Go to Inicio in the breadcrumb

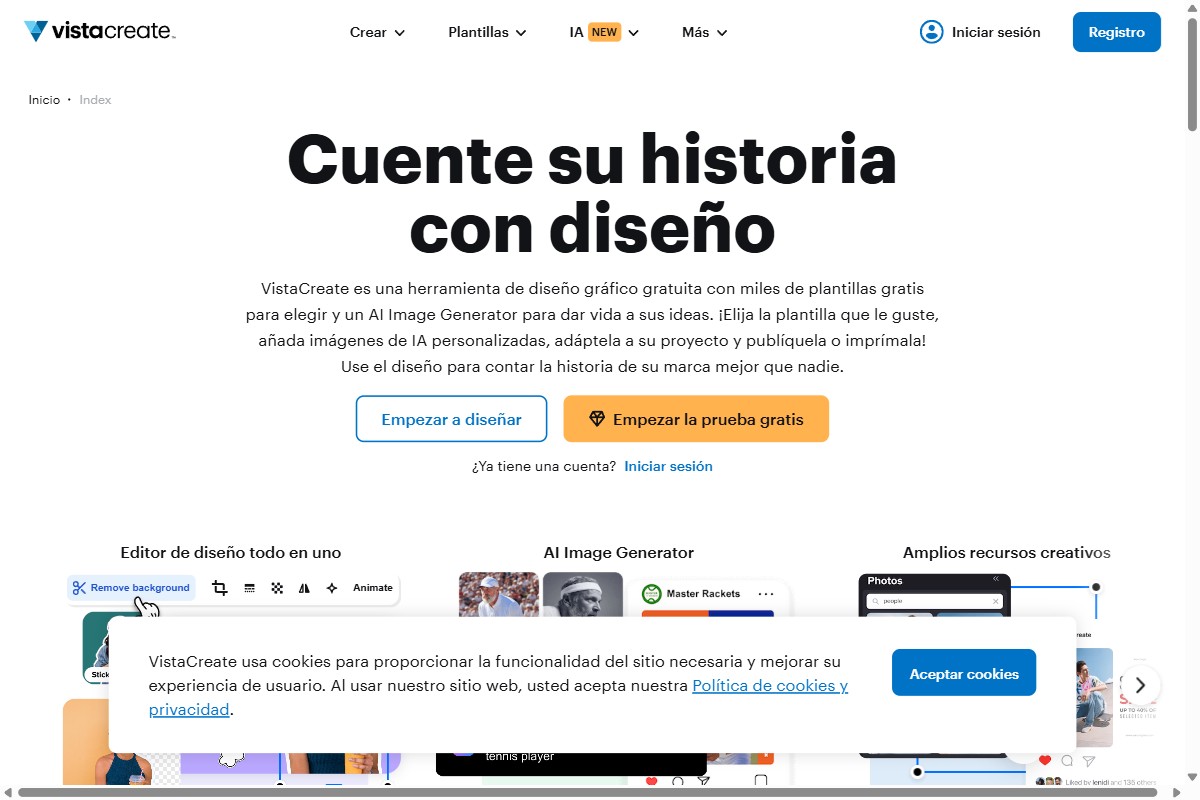coord(44,100)
